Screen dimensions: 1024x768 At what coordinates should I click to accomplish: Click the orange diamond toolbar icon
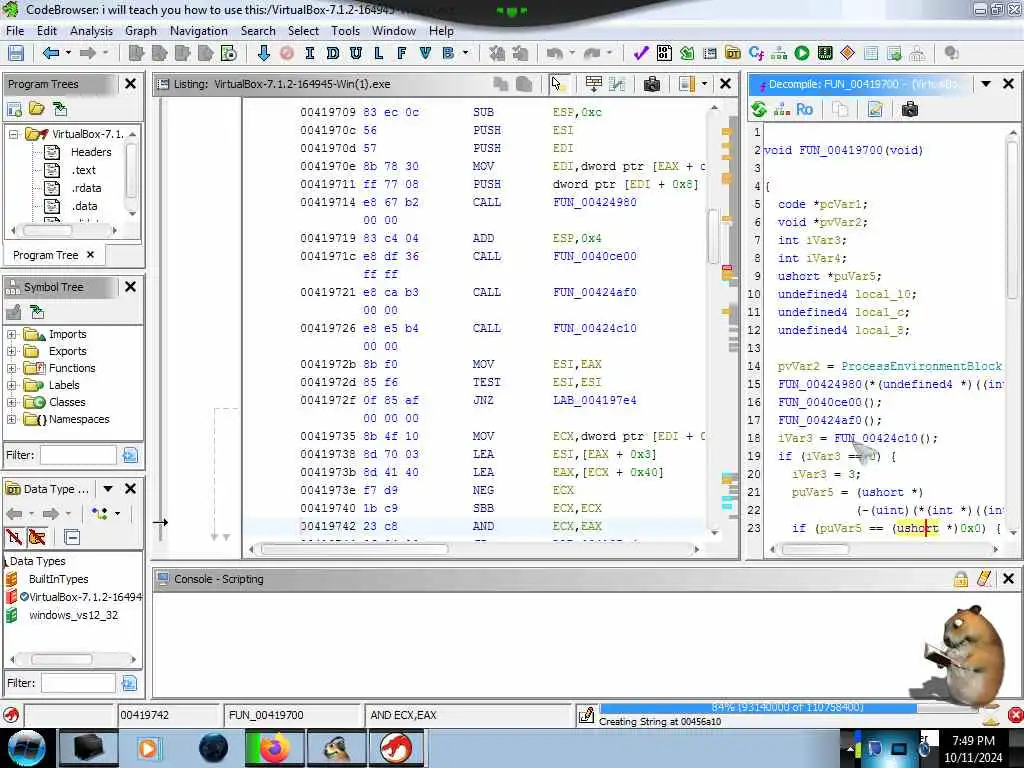point(848,54)
